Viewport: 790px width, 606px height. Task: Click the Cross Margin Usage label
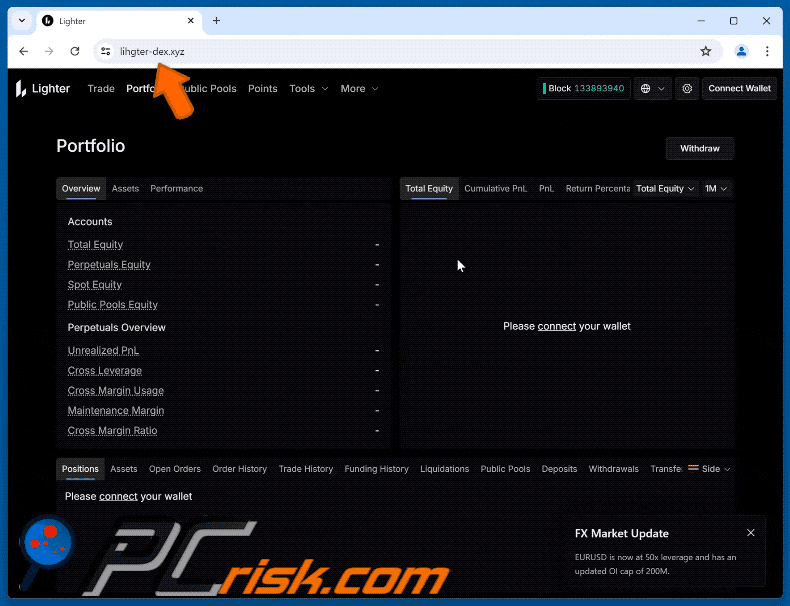click(116, 391)
